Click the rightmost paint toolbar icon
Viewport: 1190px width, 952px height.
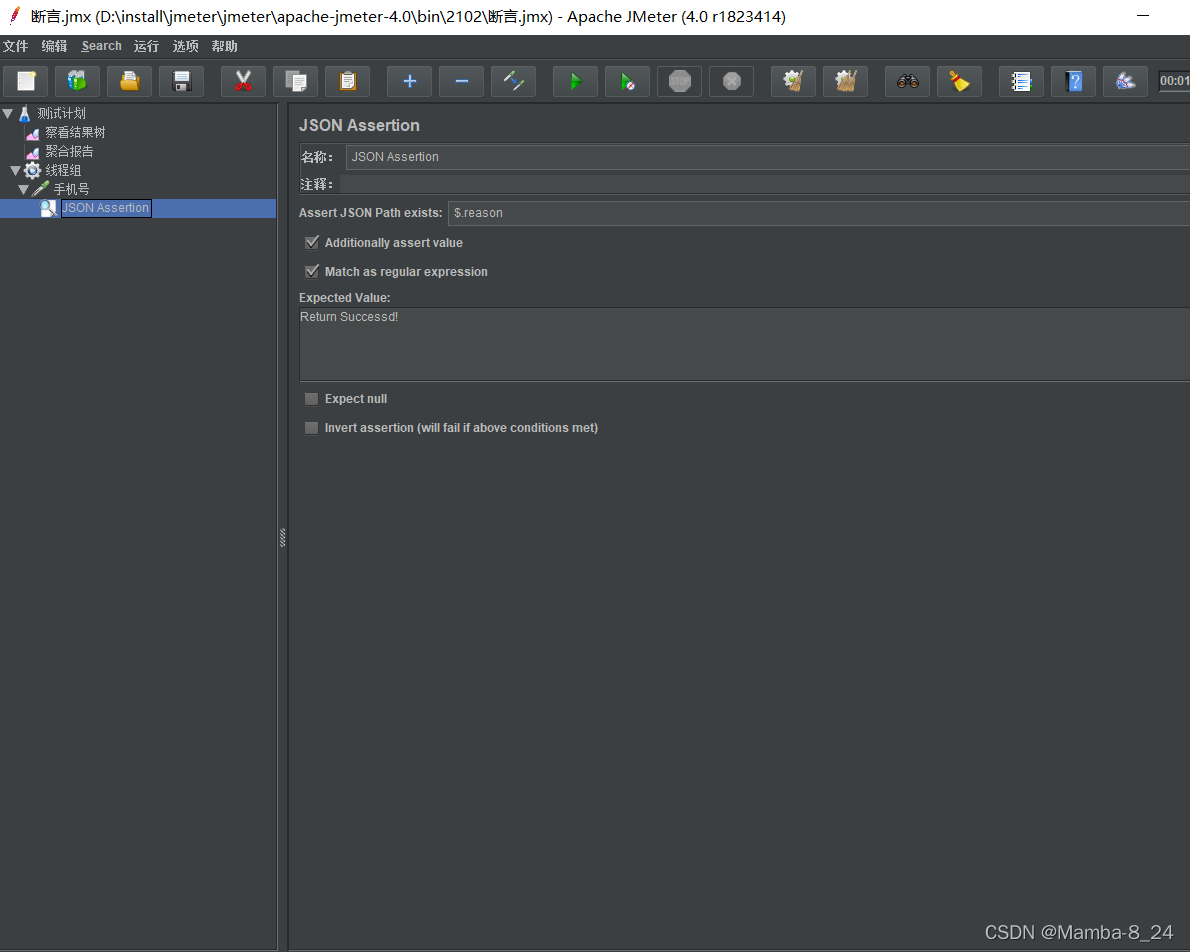pos(1125,81)
